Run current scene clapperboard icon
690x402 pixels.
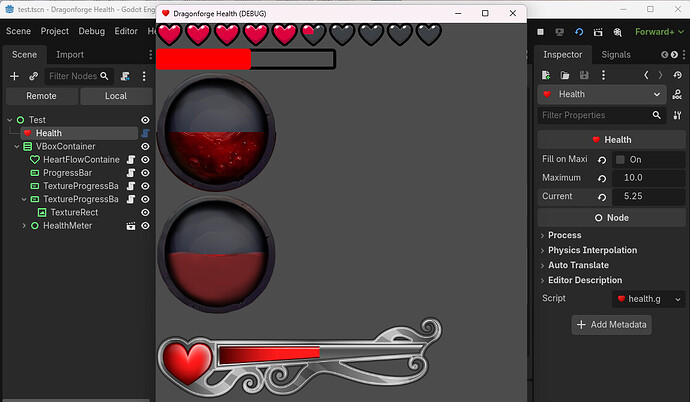click(598, 32)
